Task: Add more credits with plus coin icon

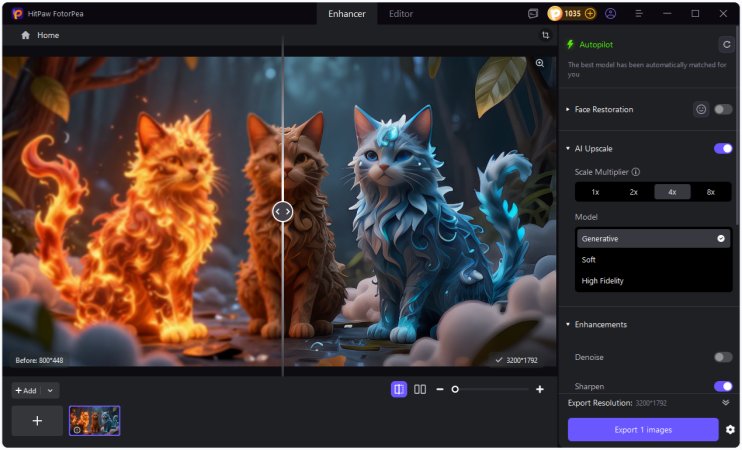Action: (590, 14)
